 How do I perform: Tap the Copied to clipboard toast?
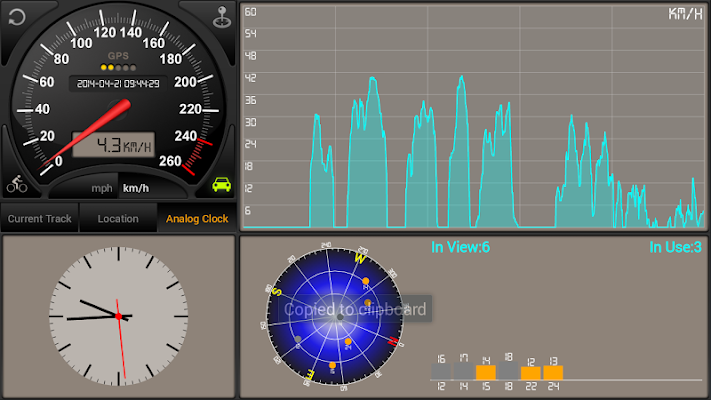(x=355, y=309)
